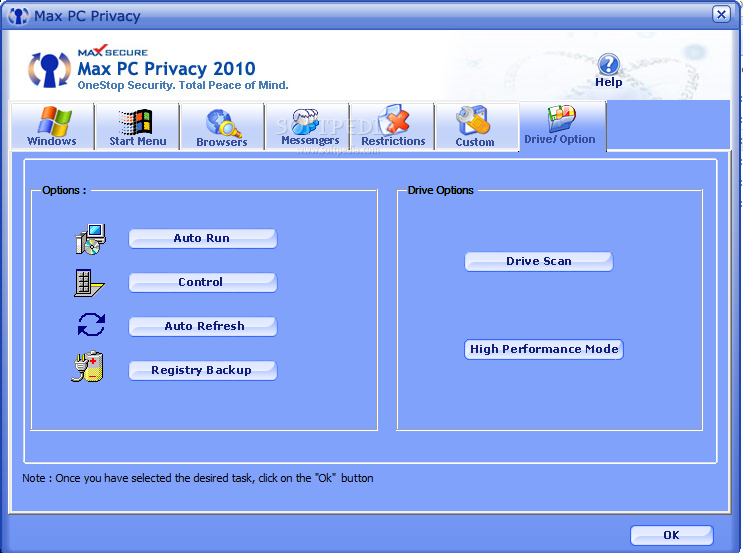The height and width of the screenshot is (553, 743).
Task: Click the Auto Run button
Action: coord(203,238)
